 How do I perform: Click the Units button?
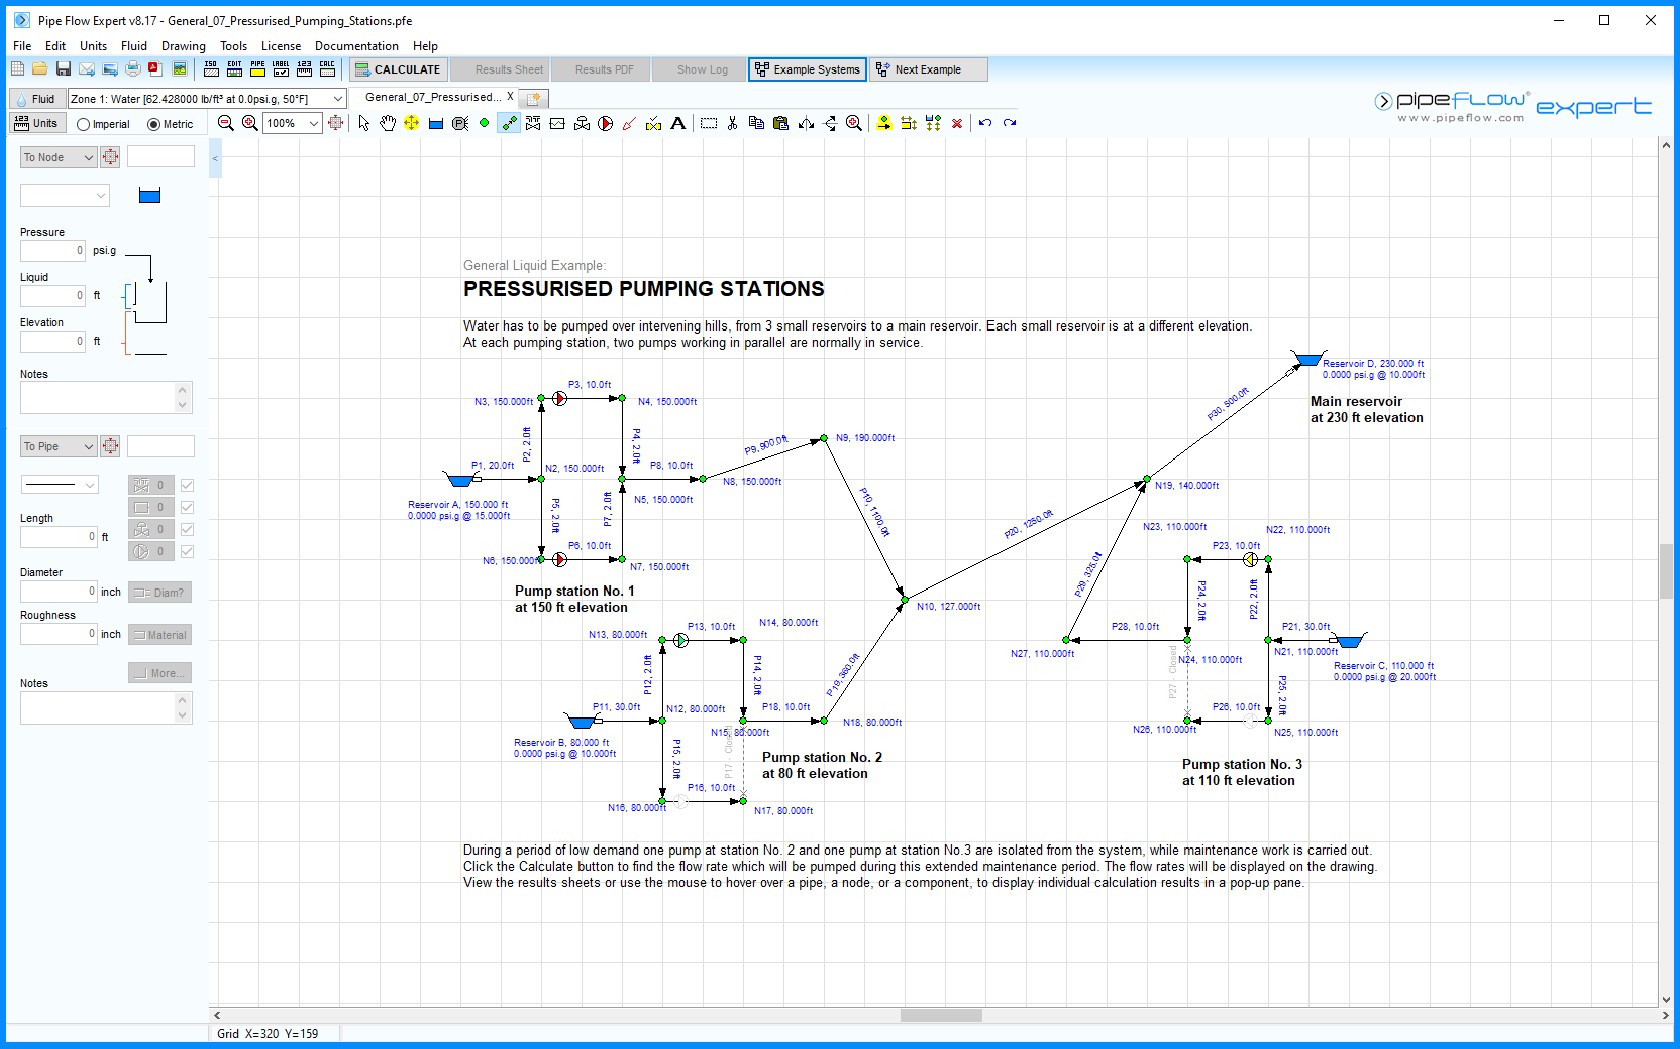point(37,123)
